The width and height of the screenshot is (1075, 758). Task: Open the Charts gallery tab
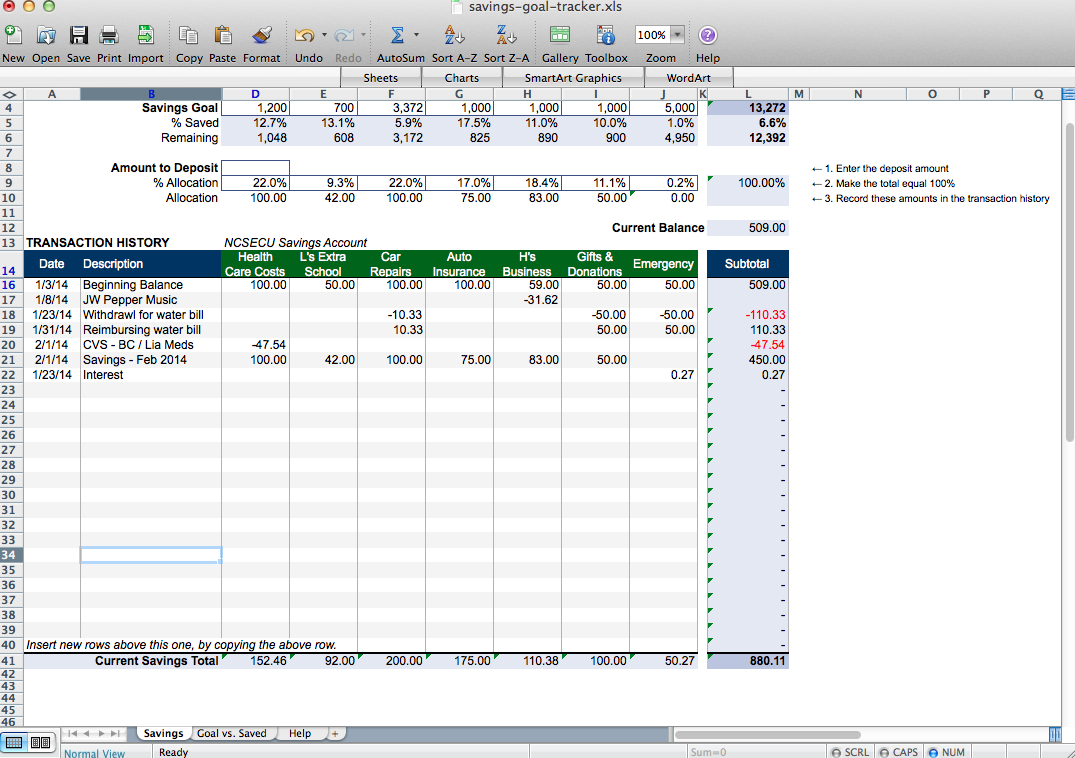pos(461,77)
